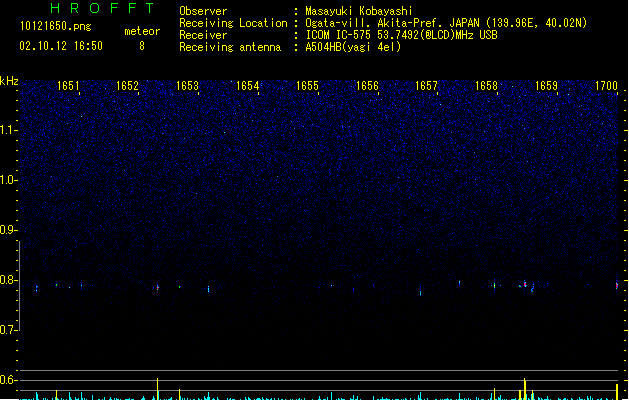
Task: Click the 1658 time marker
Action: pos(487,86)
